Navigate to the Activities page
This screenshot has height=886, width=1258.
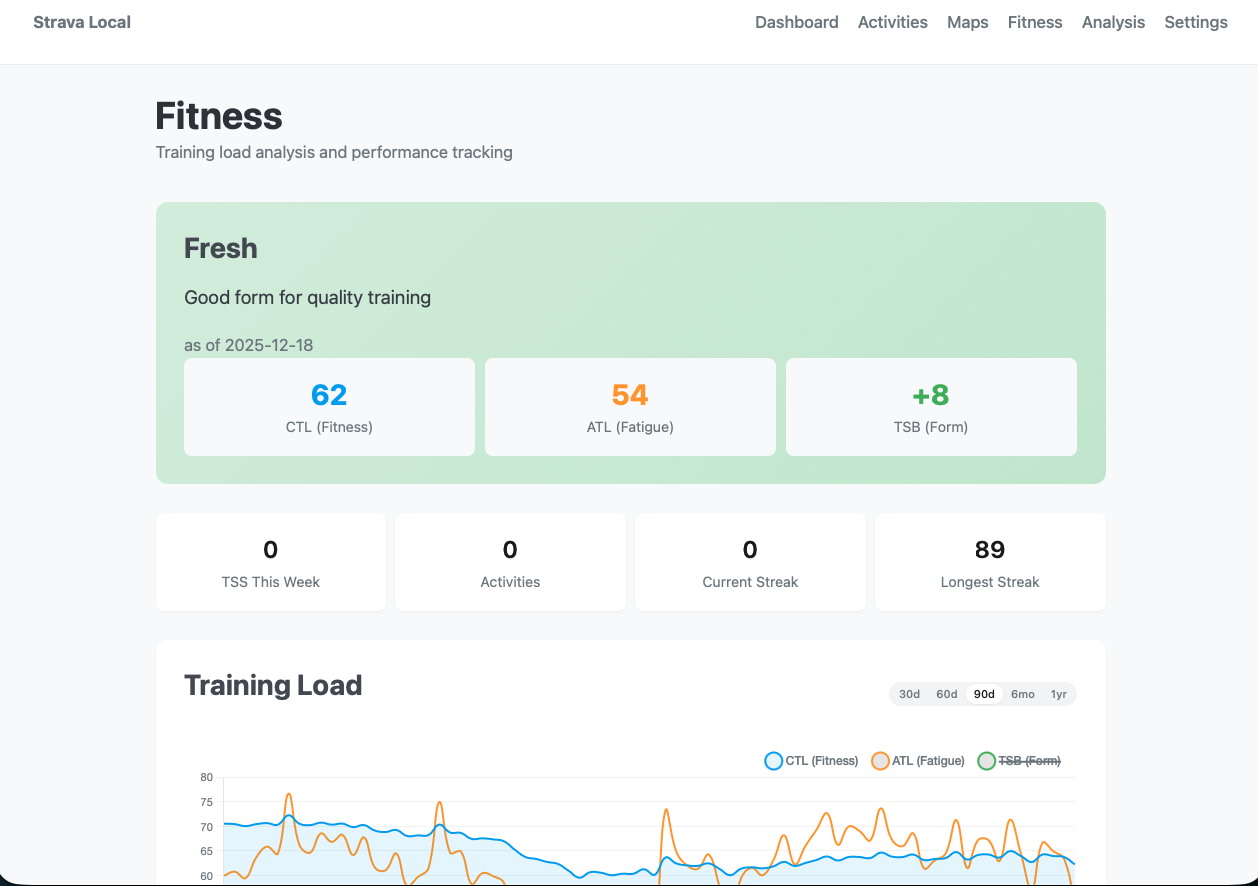pos(892,21)
